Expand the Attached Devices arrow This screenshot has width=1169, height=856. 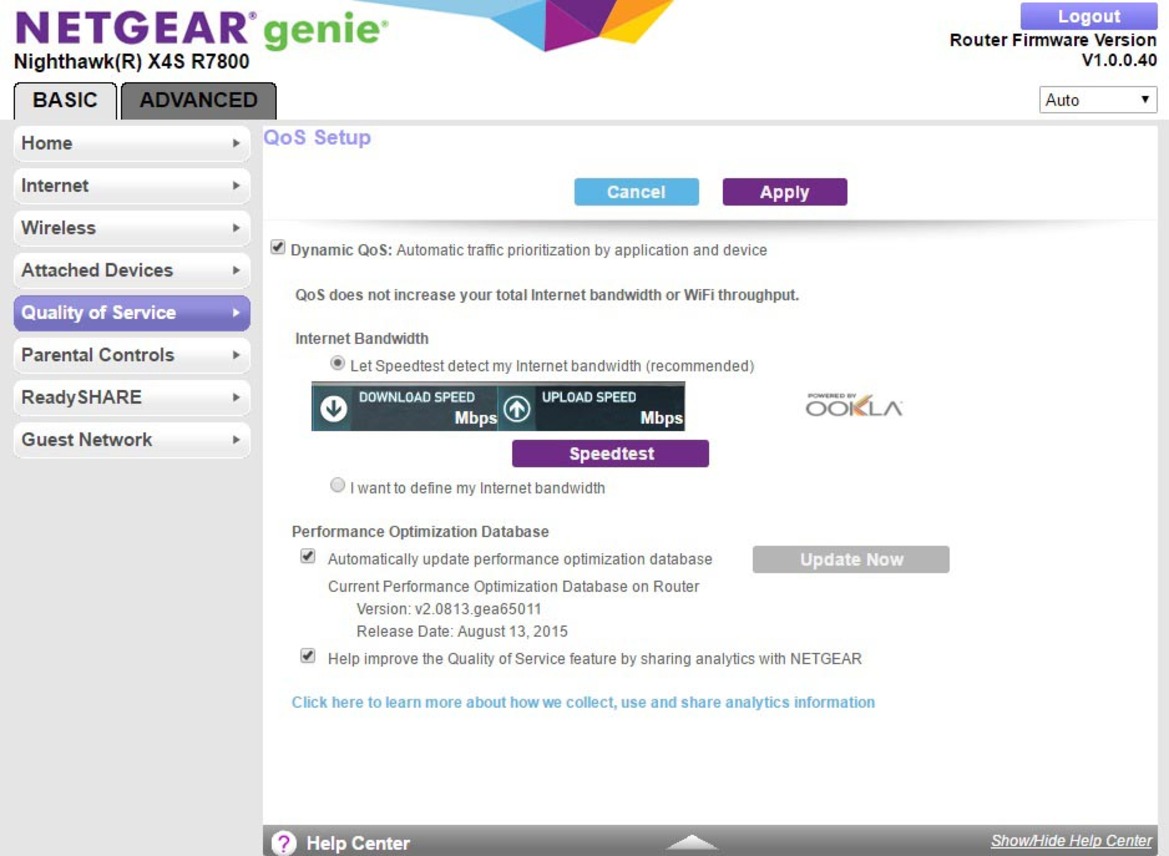(x=236, y=270)
